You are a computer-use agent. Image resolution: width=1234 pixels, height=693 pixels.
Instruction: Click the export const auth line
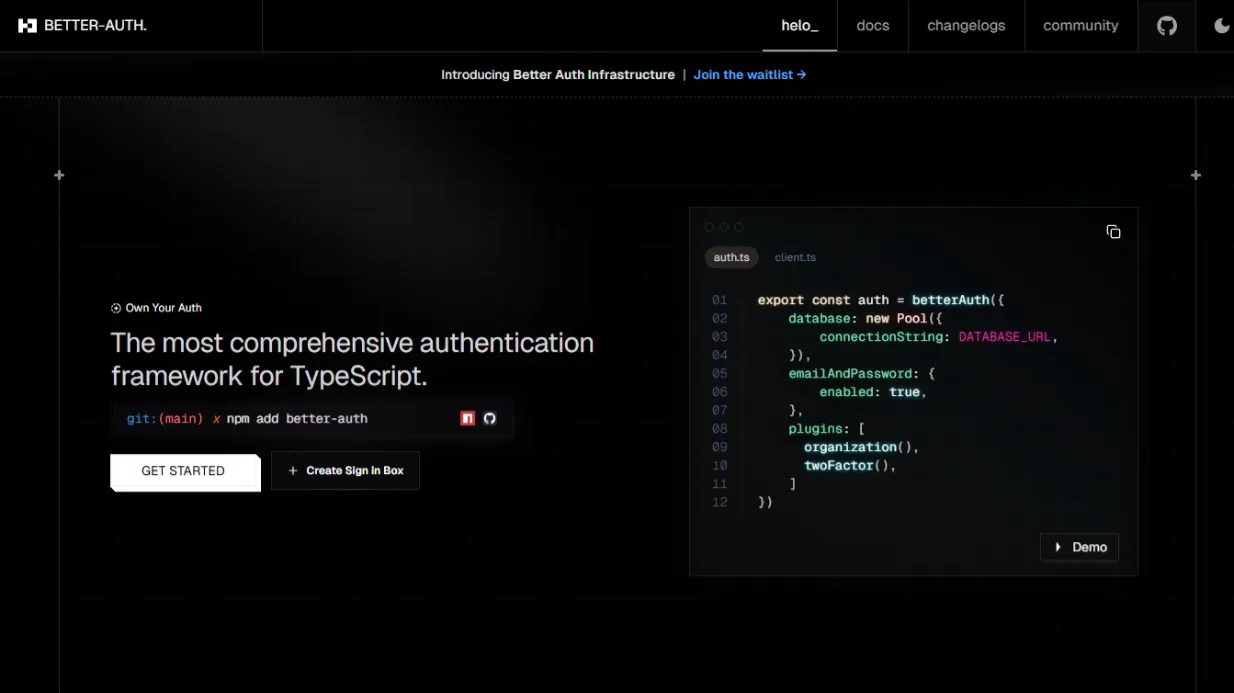tap(881, 300)
